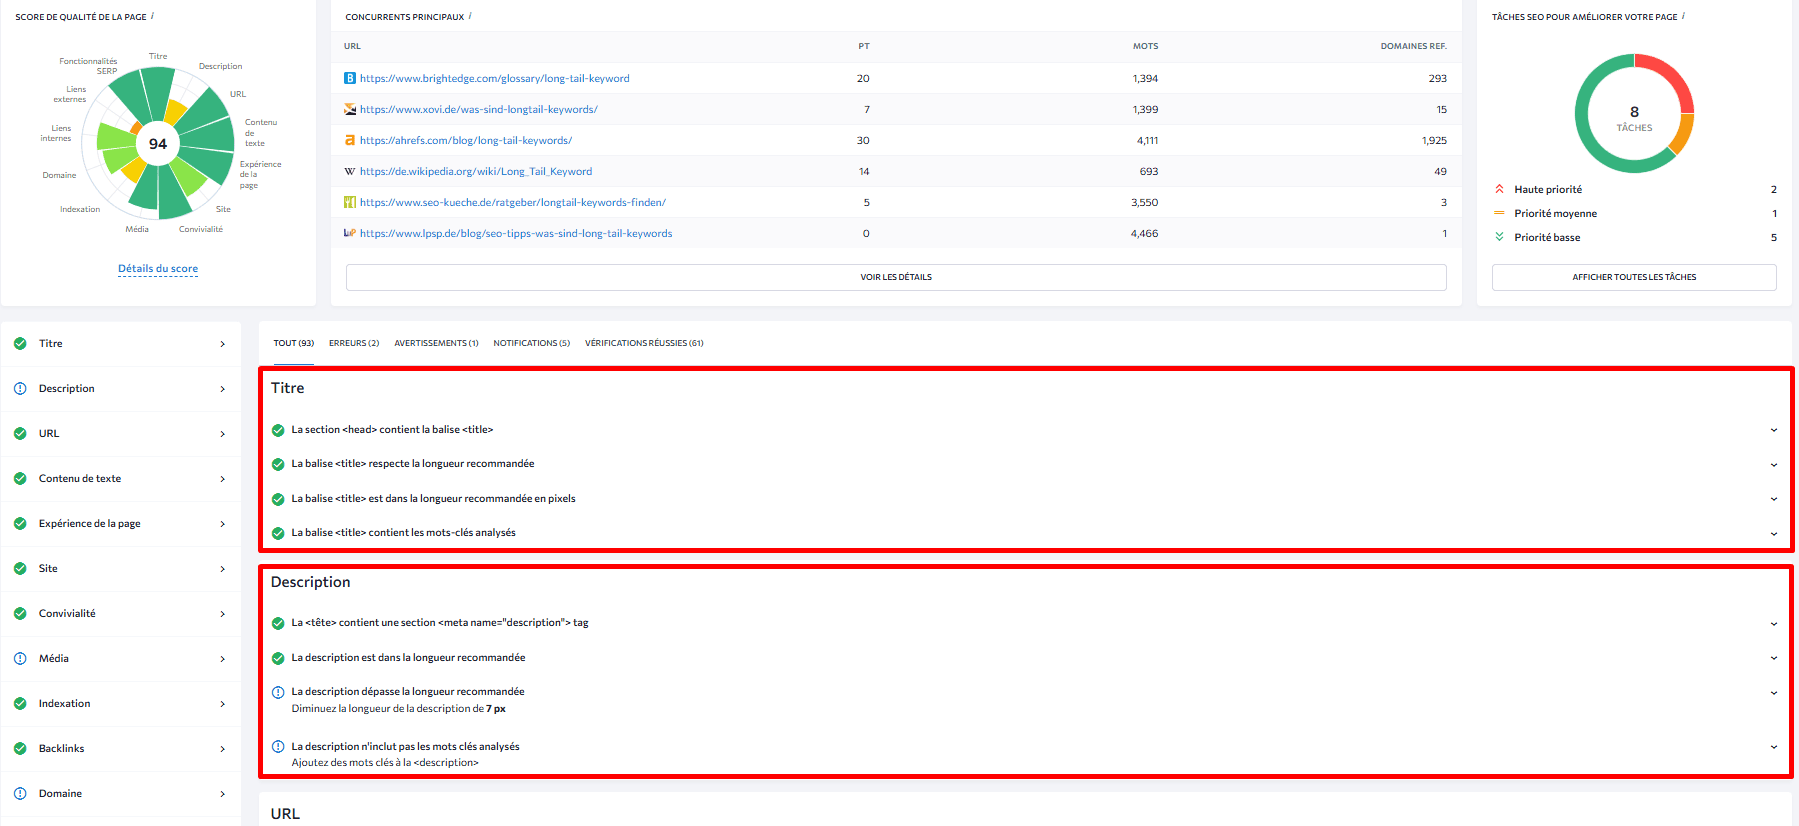Open the Expérience de la page sidebar section

point(121,523)
